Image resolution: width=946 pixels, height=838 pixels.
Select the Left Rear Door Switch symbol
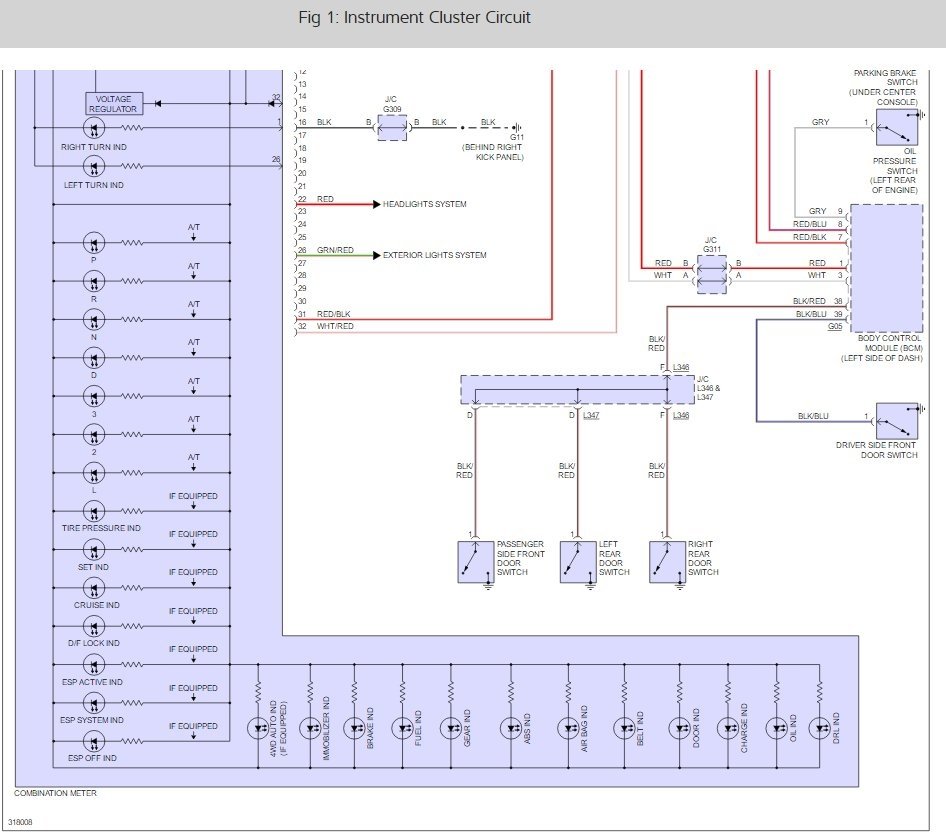(578, 562)
